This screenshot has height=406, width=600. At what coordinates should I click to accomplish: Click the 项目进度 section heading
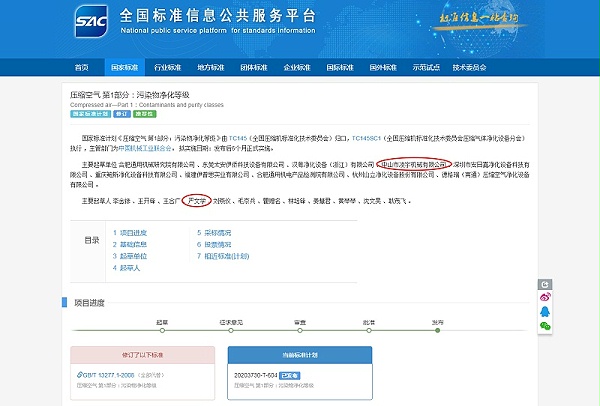[x=89, y=303]
